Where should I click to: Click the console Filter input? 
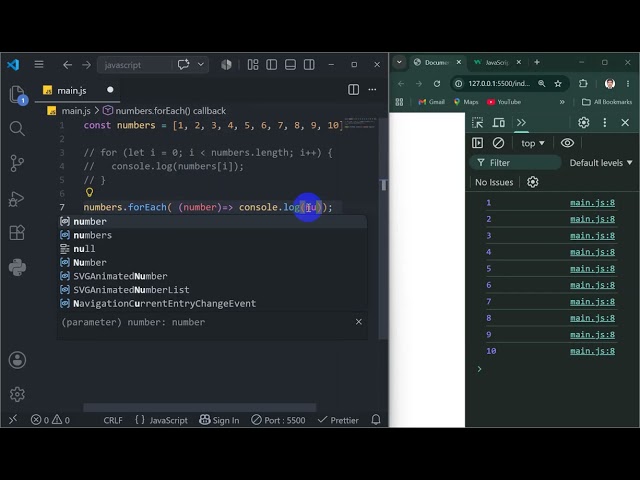coord(516,163)
